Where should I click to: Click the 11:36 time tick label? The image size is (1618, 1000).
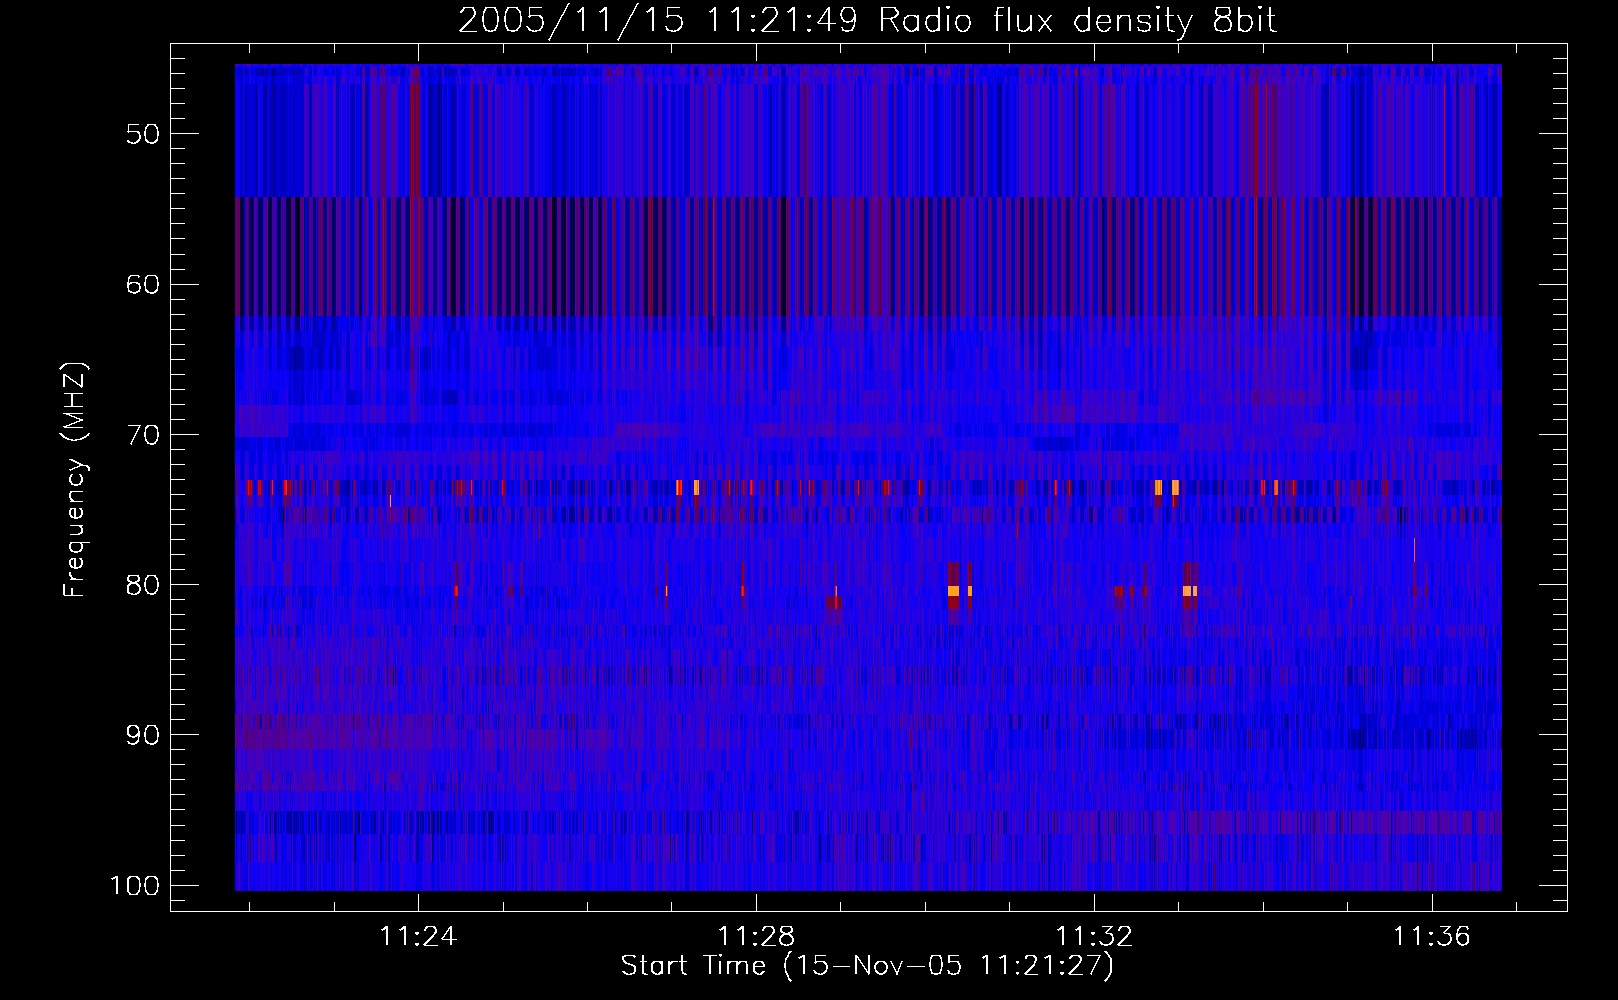(1433, 936)
